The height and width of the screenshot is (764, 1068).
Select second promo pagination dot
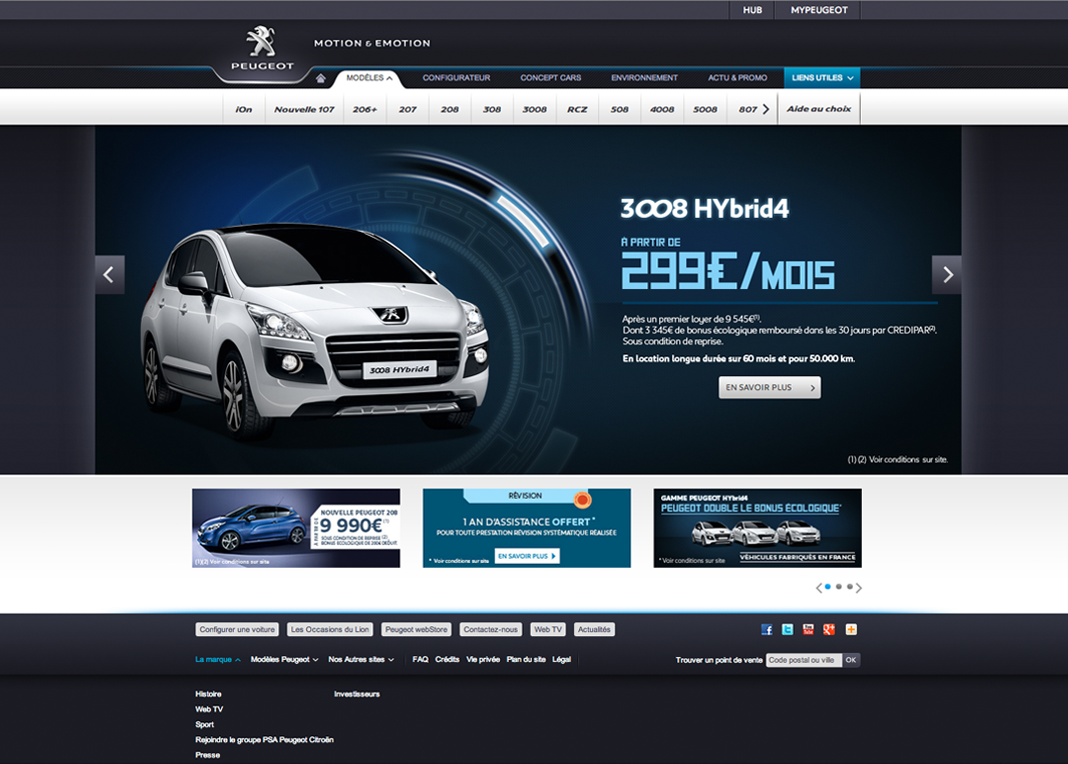[838, 586]
